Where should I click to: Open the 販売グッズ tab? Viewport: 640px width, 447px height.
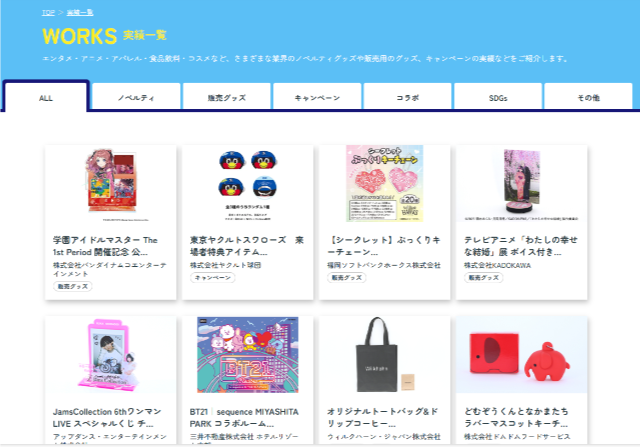227,97
